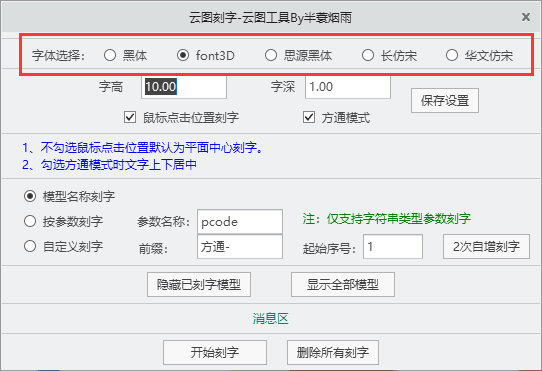
Task: Click the blue hint line 不勾选鼠标点击位置
Action: (x=142, y=148)
